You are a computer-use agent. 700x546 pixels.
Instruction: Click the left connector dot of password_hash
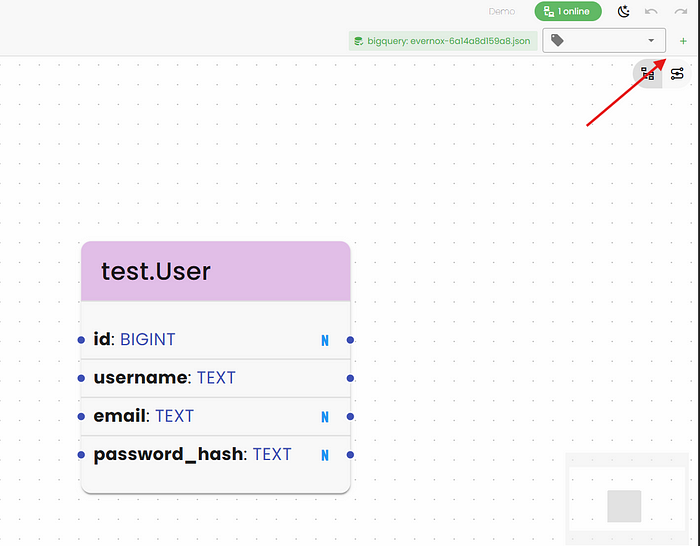point(81,454)
